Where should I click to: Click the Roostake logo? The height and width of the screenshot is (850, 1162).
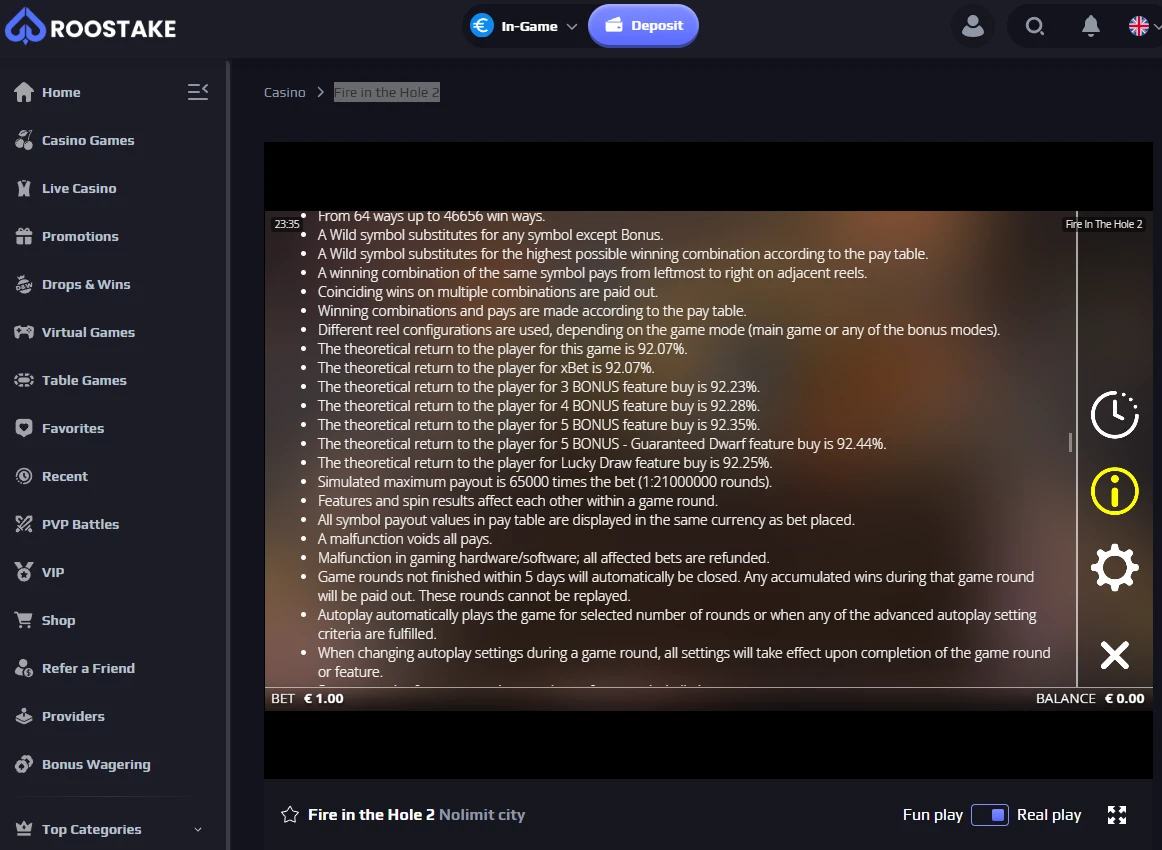tap(90, 27)
